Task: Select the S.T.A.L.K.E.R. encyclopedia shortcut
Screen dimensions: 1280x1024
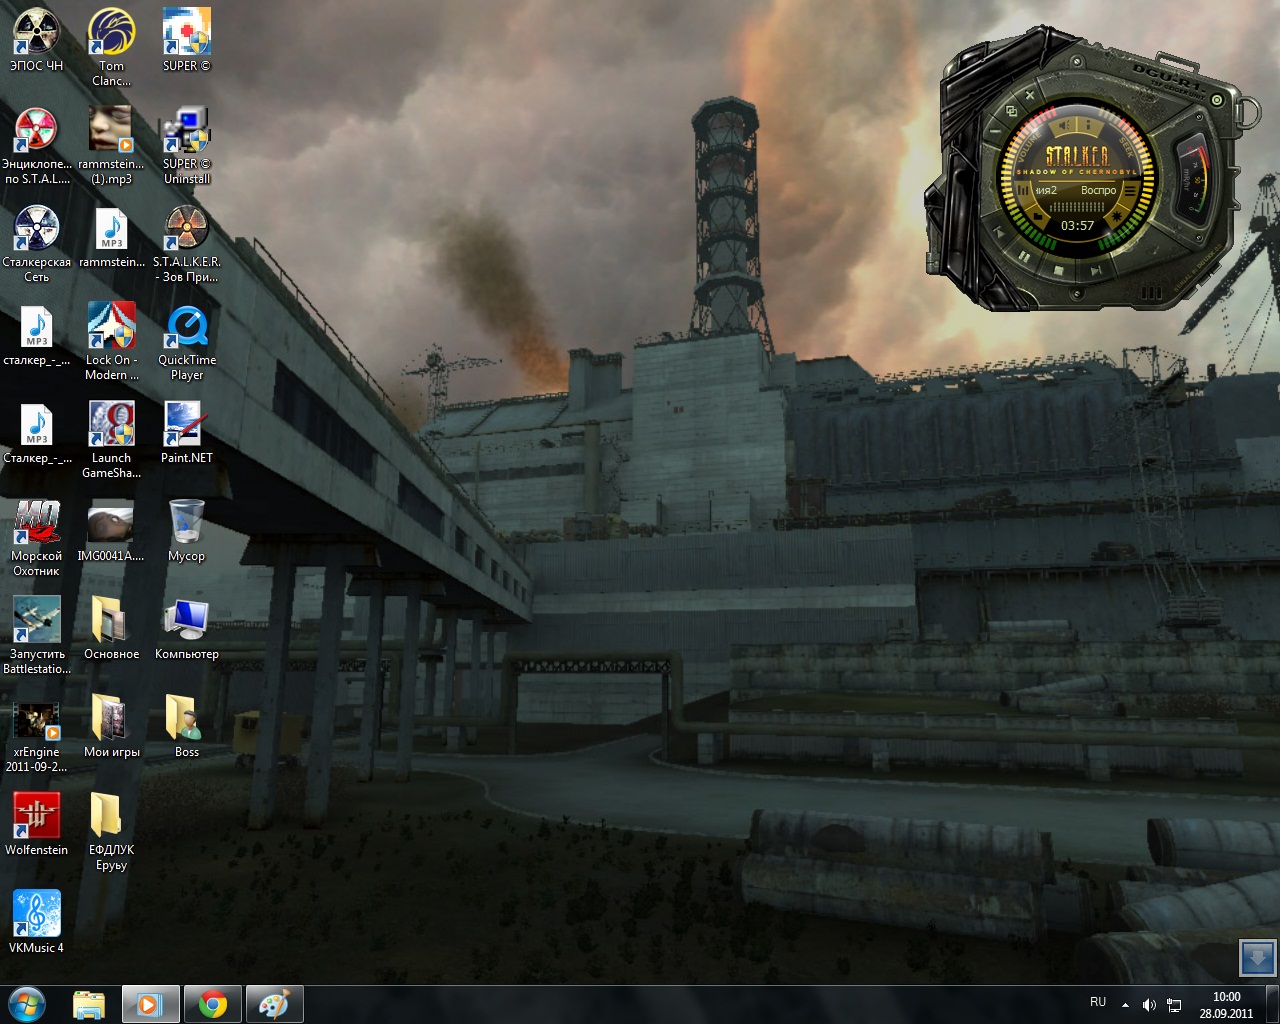Action: click(36, 146)
